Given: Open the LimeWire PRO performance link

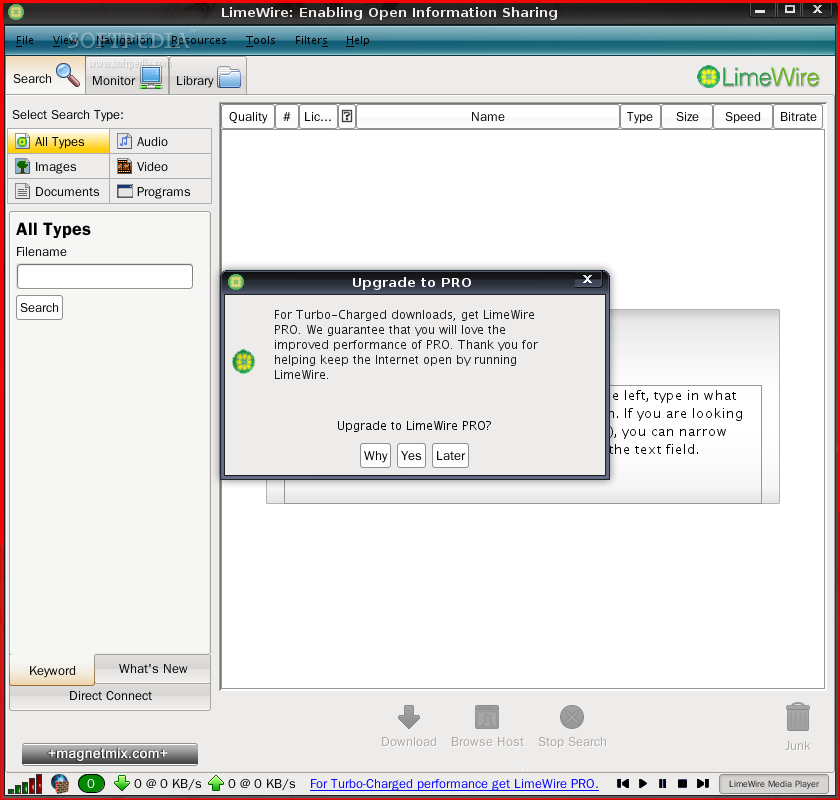Looking at the screenshot, I should pyautogui.click(x=454, y=784).
